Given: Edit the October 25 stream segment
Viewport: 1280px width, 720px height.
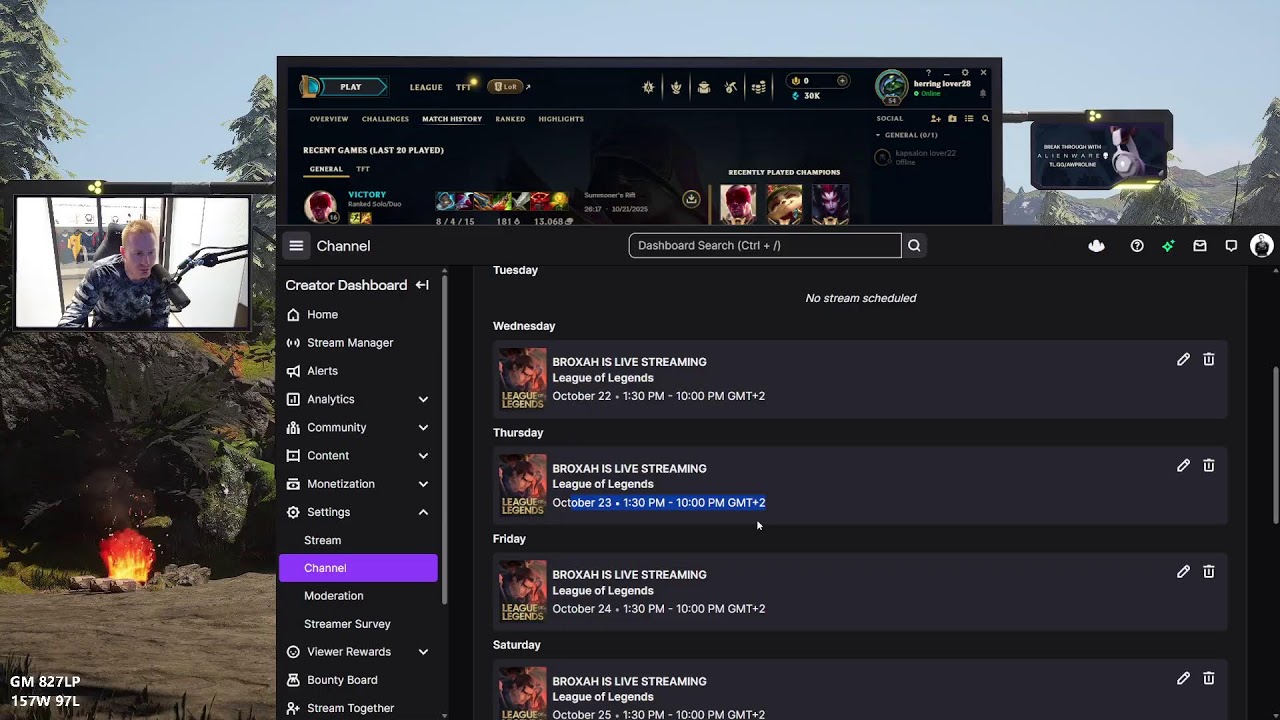Looking at the screenshot, I should click(1183, 678).
